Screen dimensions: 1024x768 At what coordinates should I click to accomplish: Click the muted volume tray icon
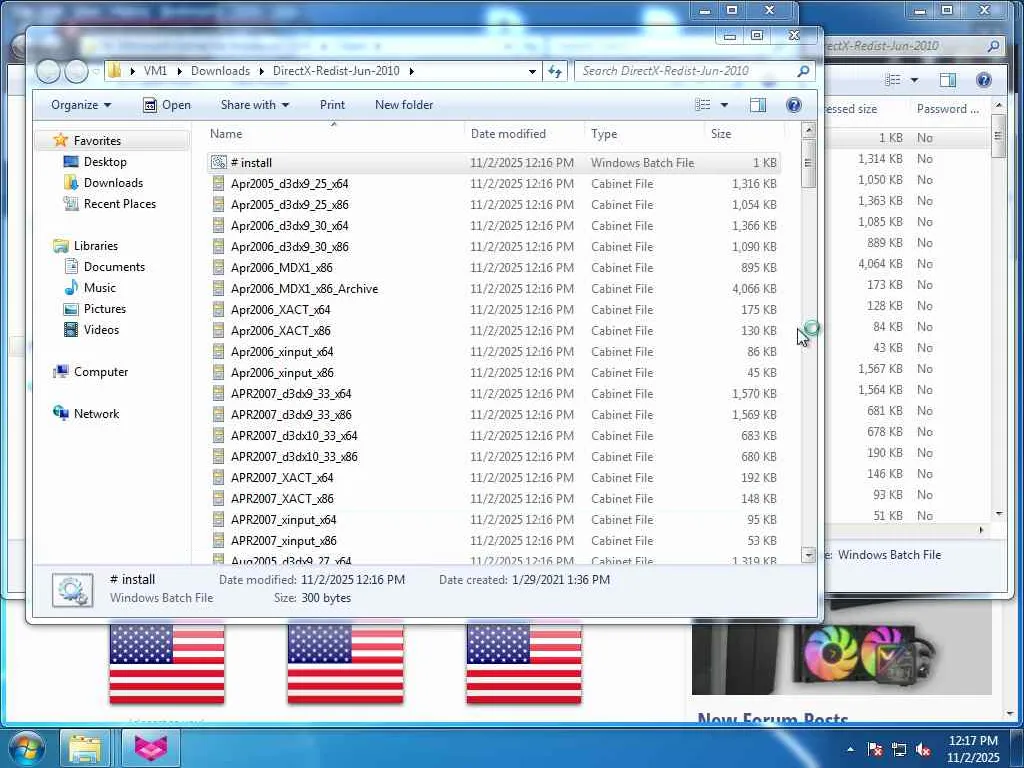tap(923, 749)
